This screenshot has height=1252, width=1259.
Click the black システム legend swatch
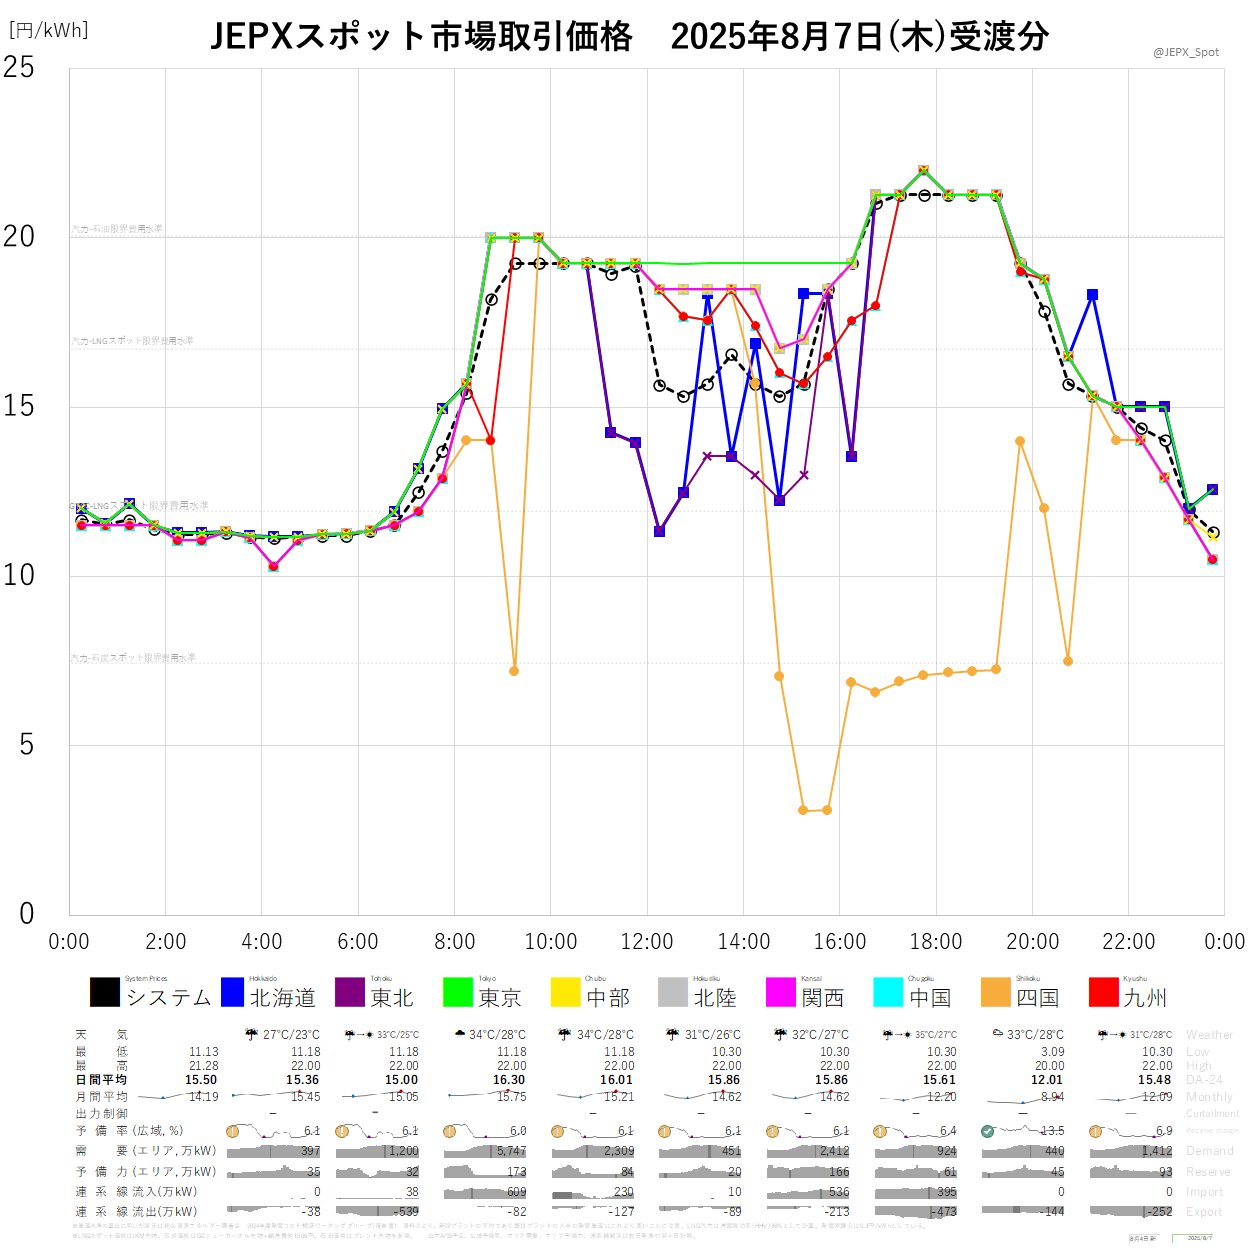[x=104, y=992]
